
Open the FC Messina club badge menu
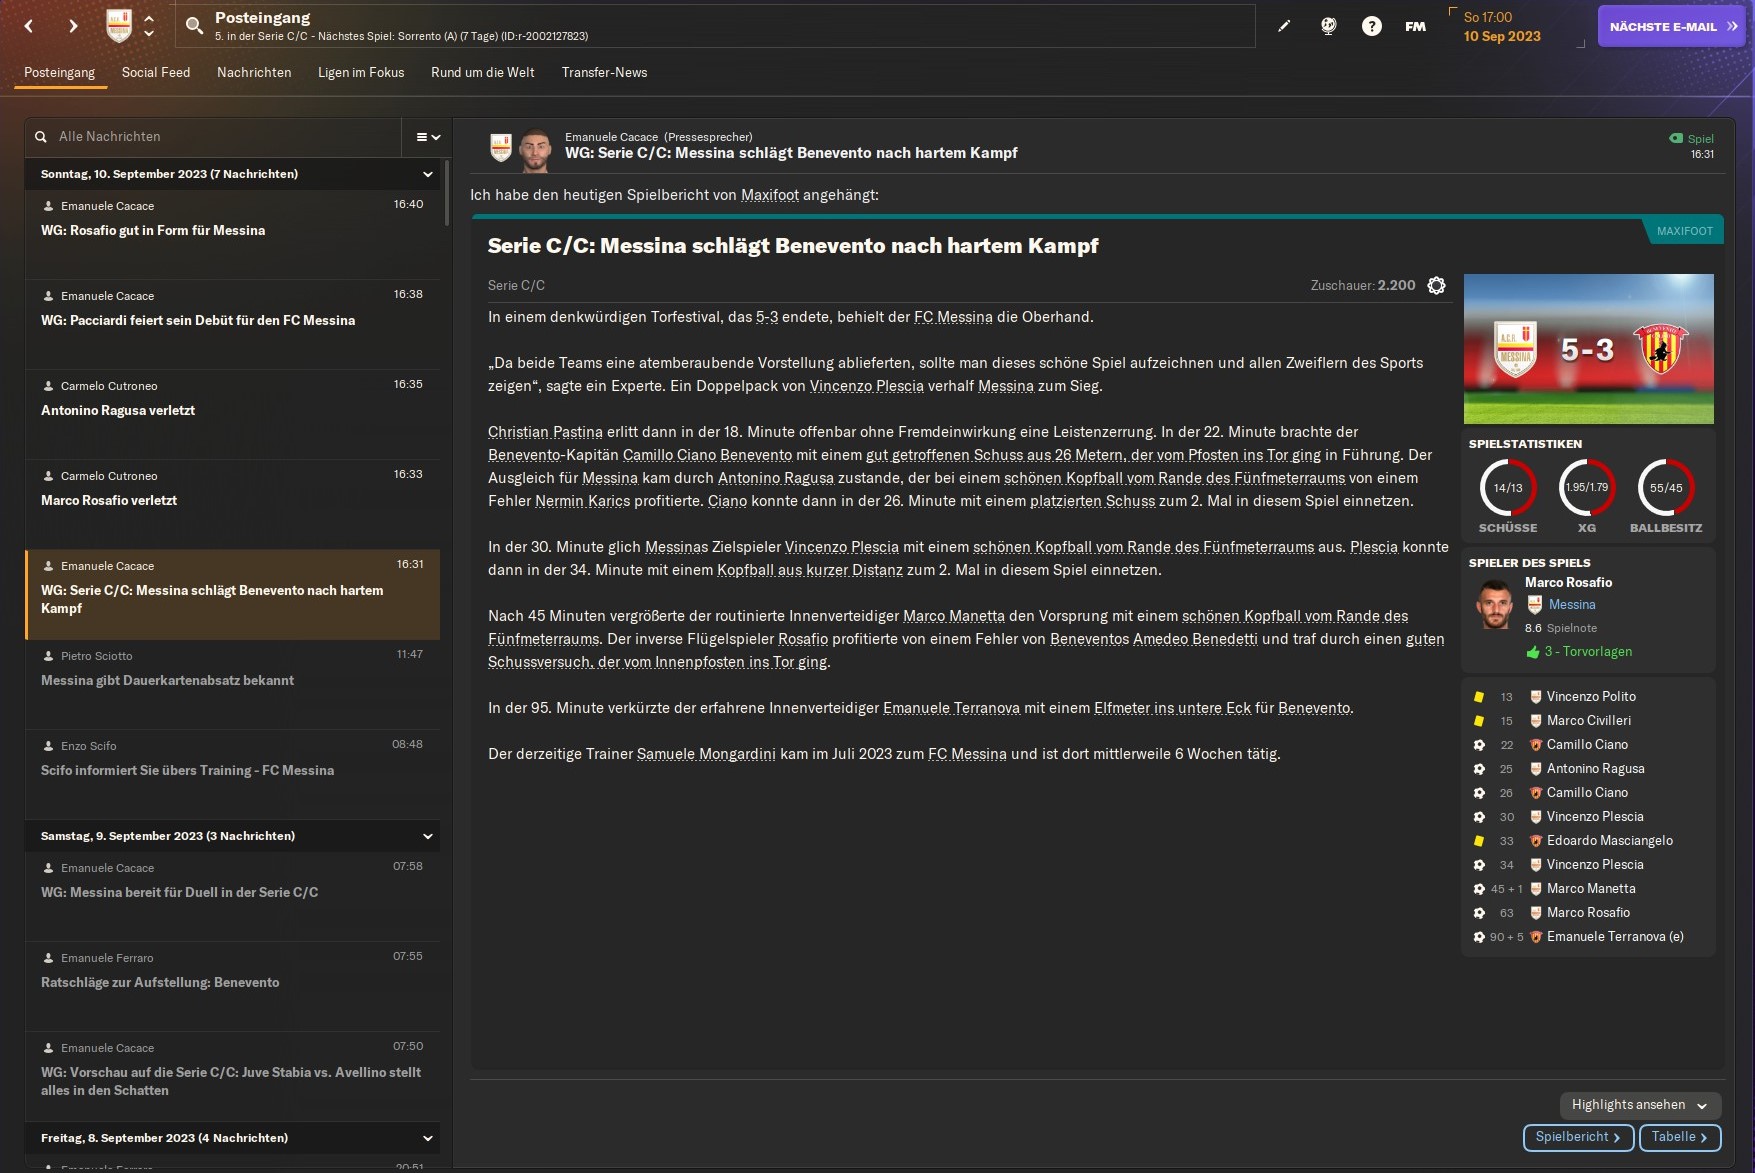(x=119, y=26)
